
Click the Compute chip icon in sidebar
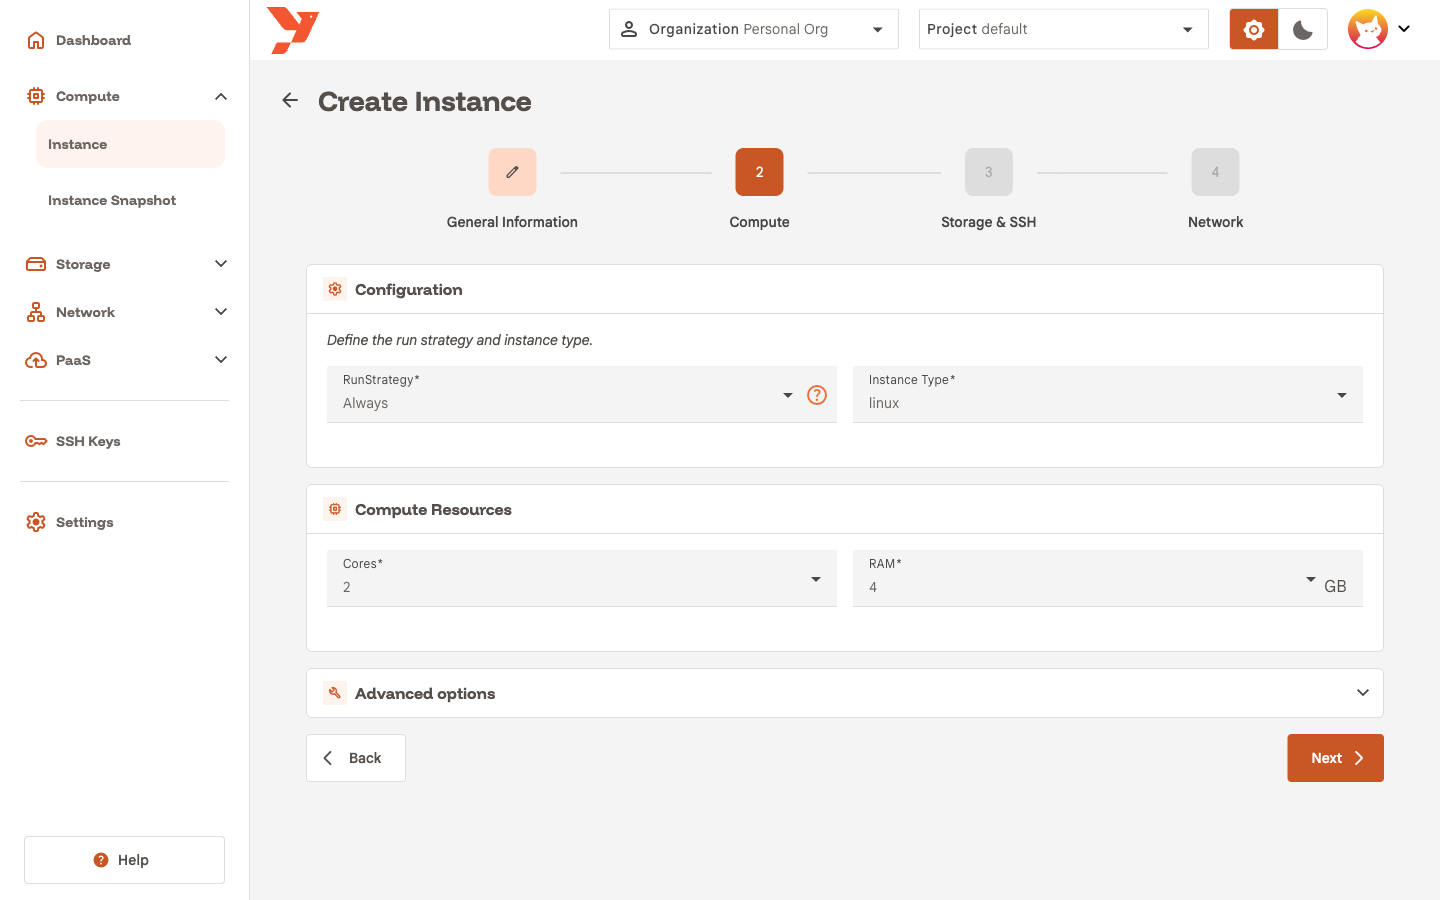(x=36, y=96)
